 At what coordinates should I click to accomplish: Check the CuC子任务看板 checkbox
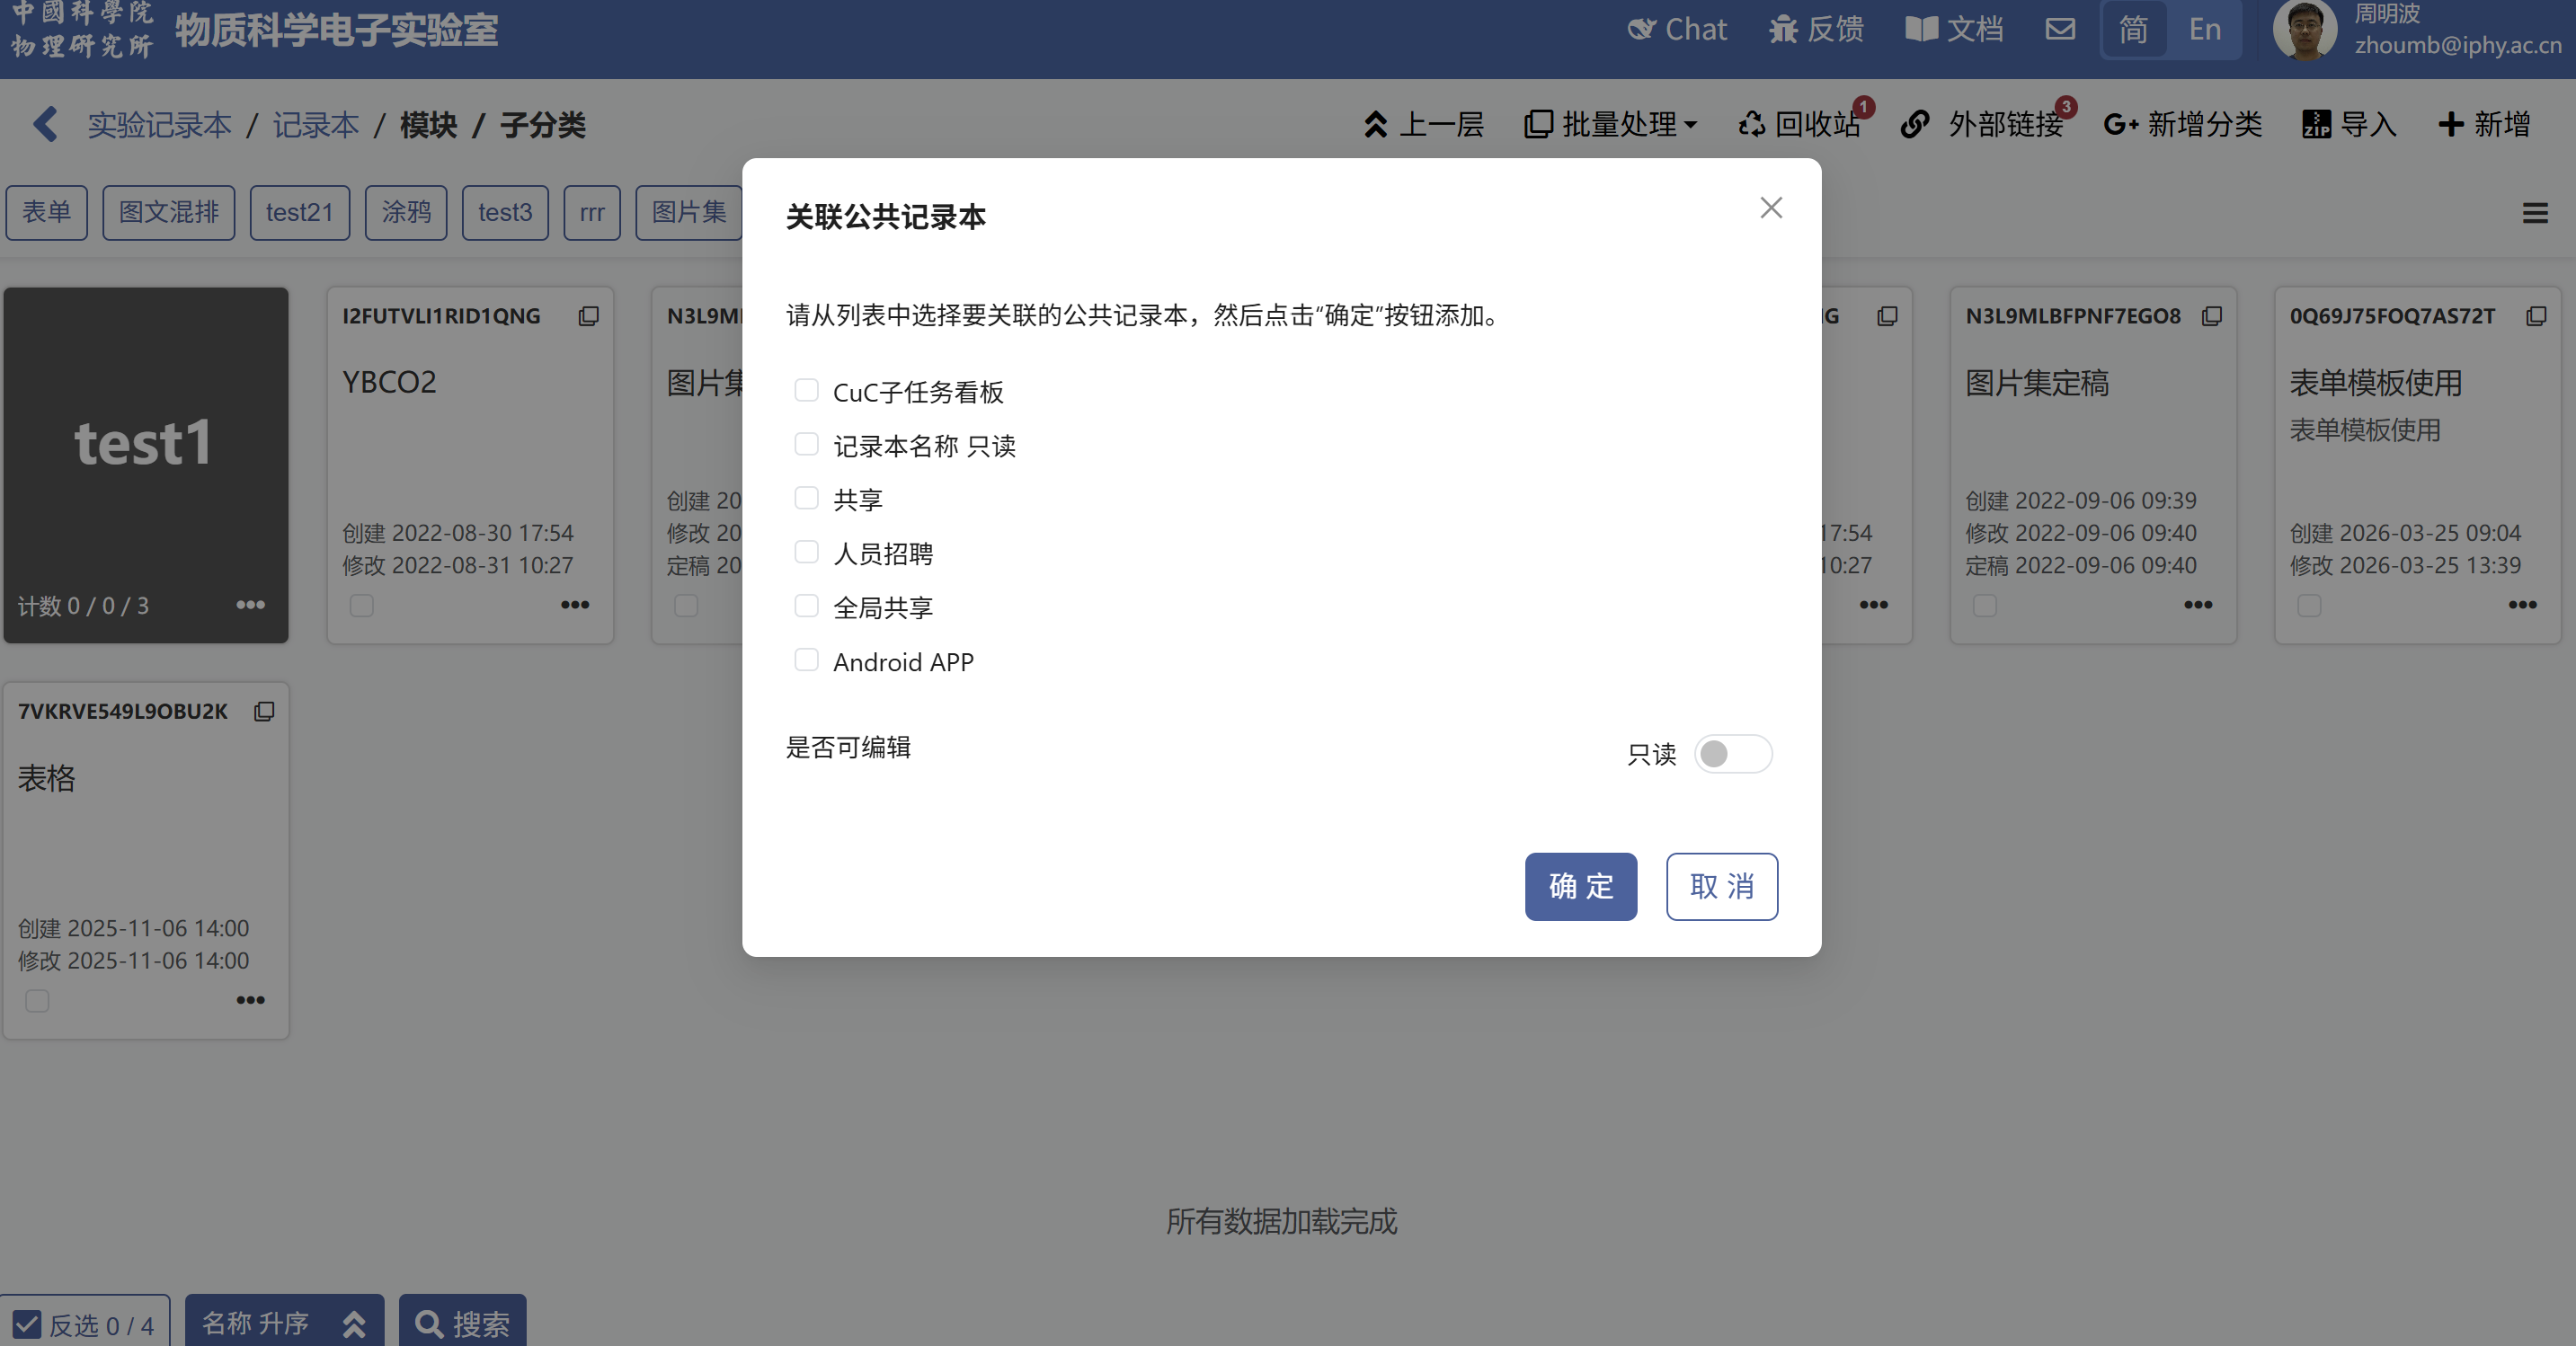(x=806, y=391)
